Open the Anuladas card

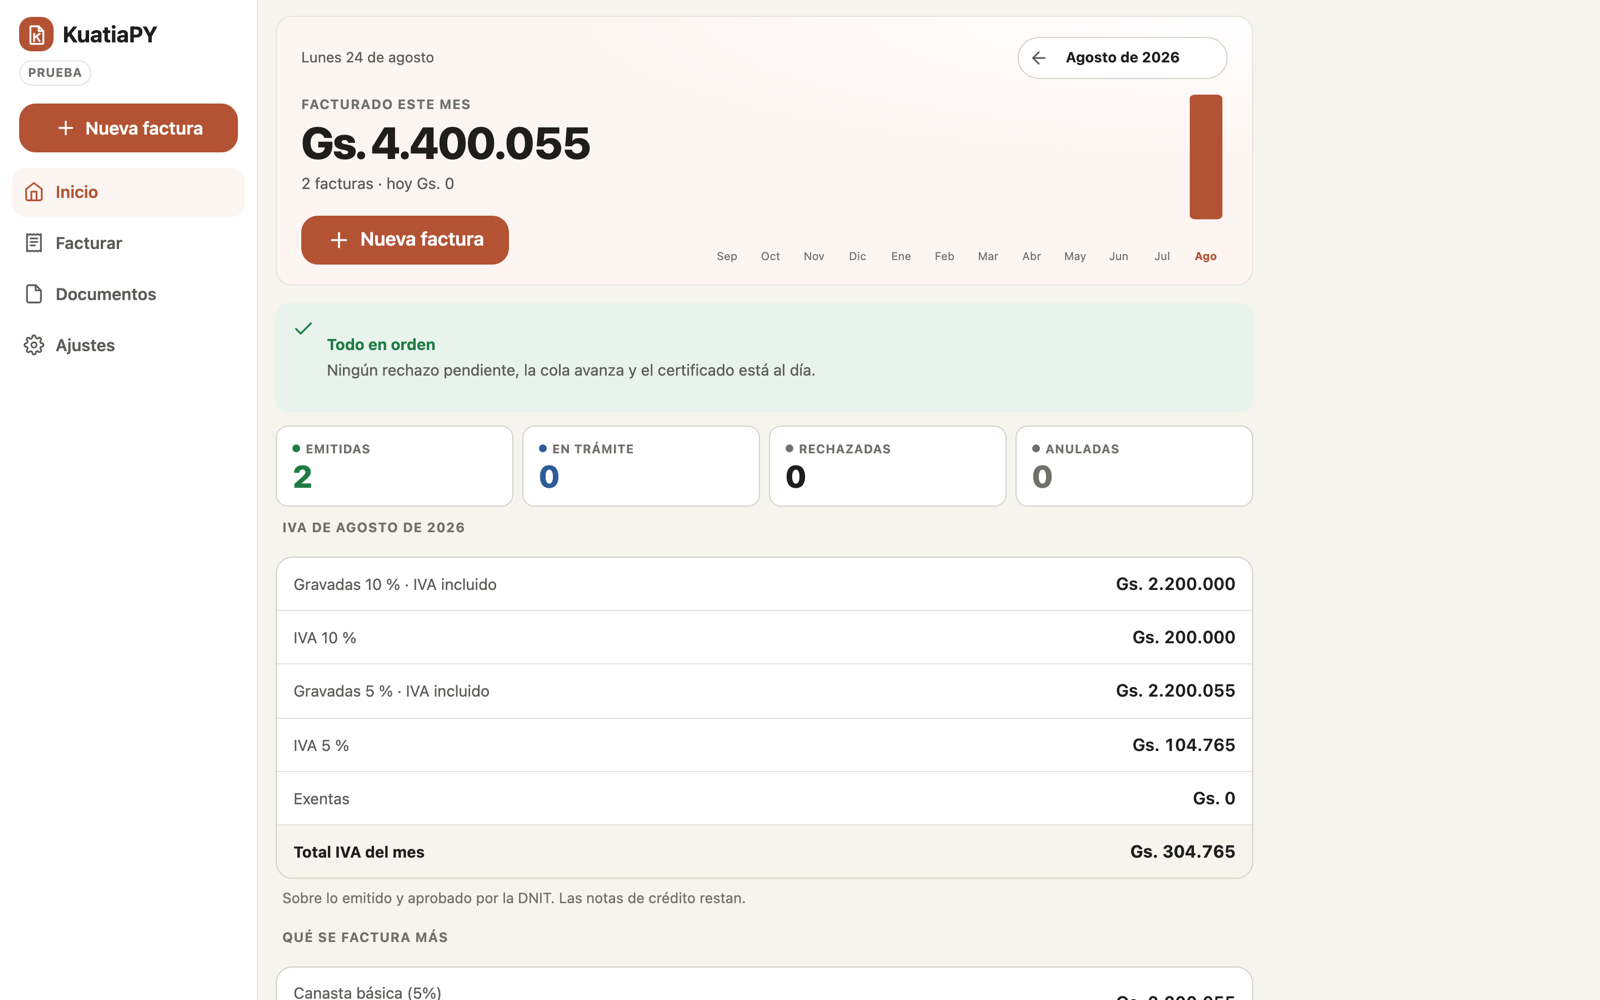click(1134, 466)
